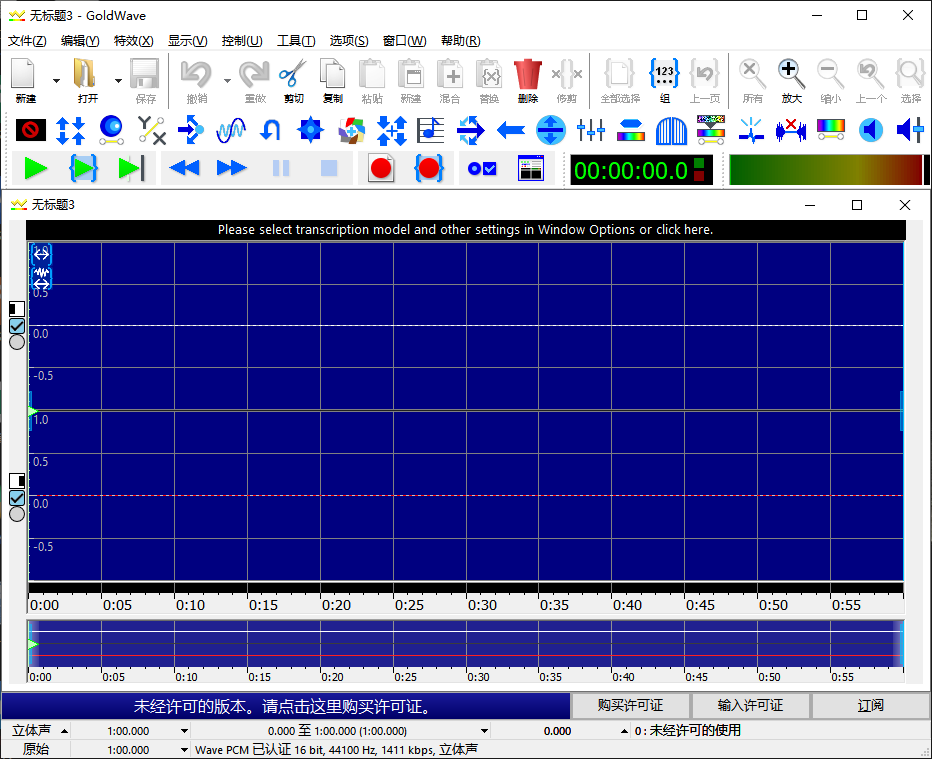This screenshot has height=759, width=932.
Task: Click the 输入许可证 button
Action: [750, 705]
